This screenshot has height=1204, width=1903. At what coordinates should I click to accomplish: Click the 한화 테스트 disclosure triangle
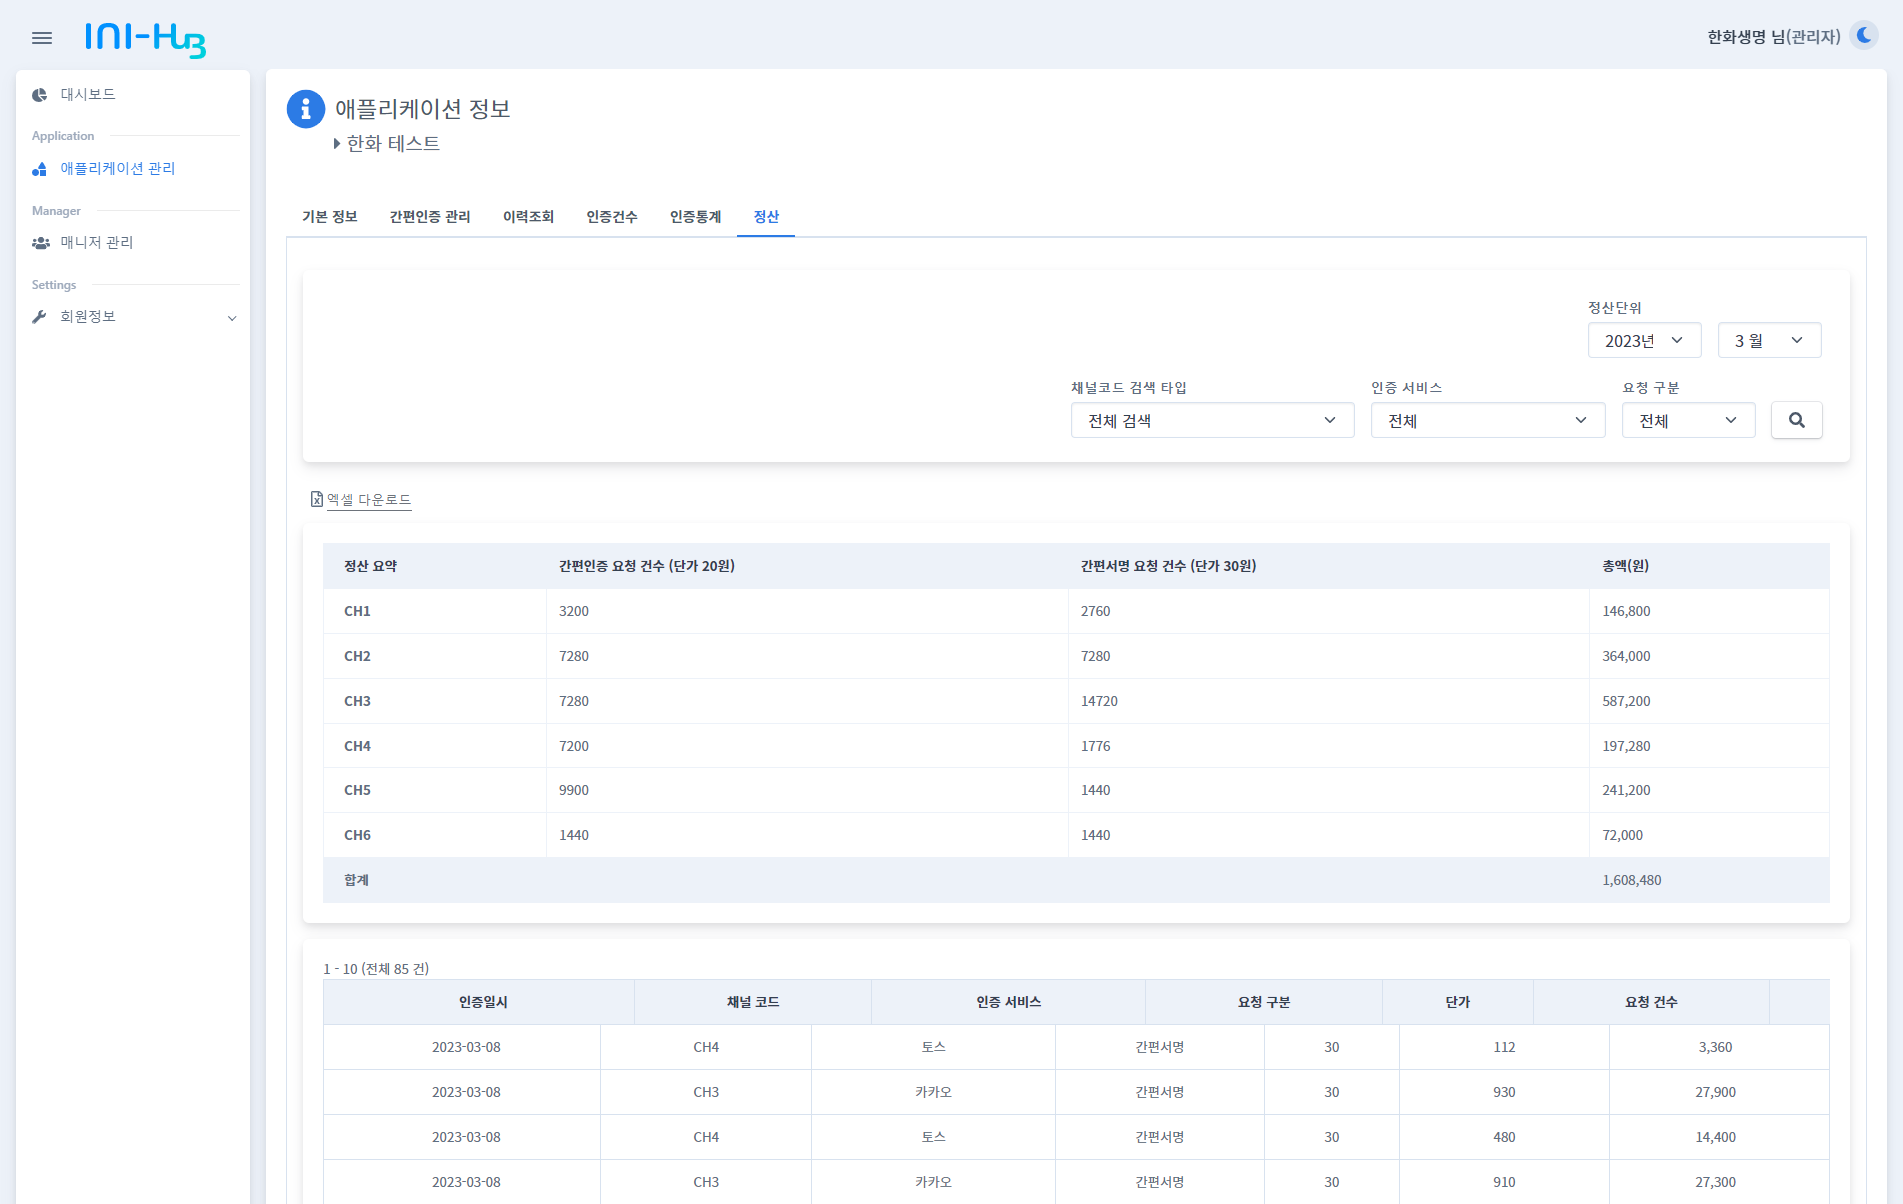pyautogui.click(x=337, y=144)
